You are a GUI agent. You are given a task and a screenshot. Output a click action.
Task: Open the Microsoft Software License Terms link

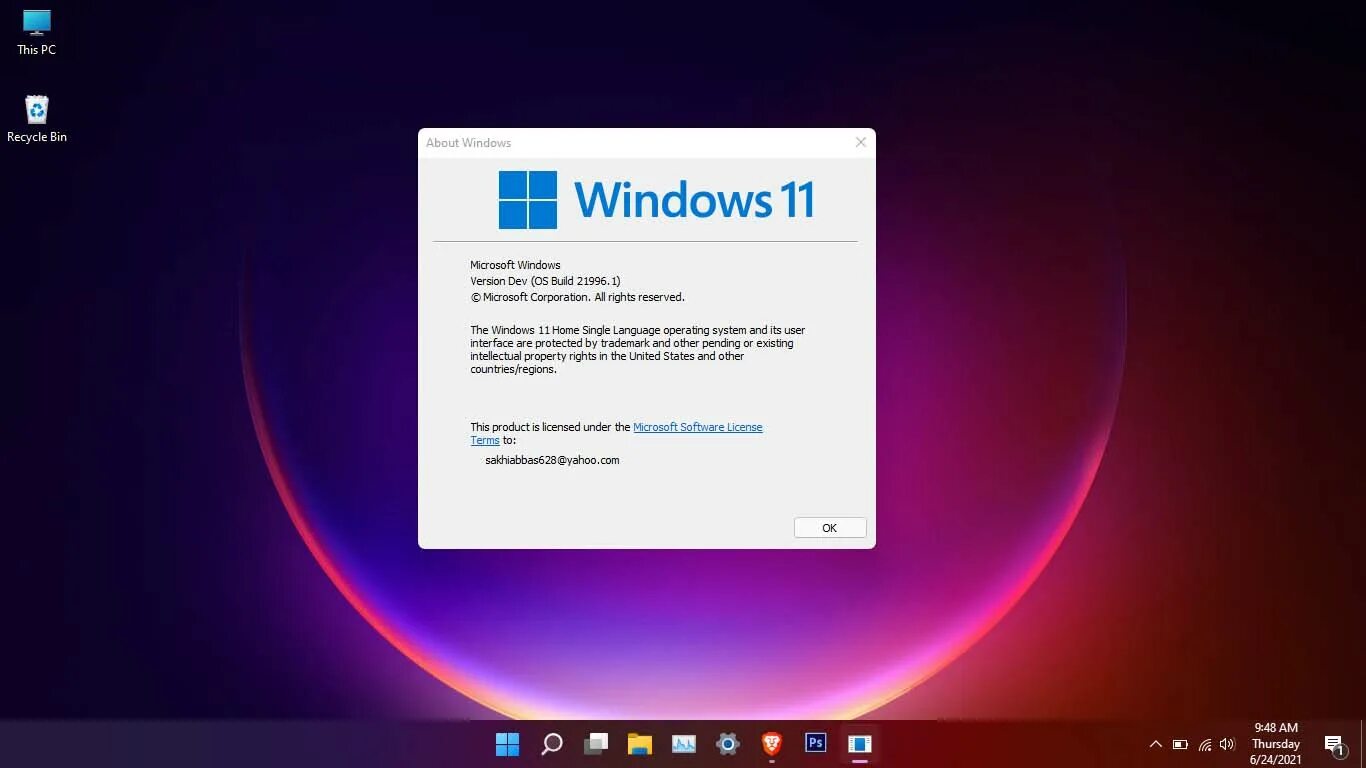[x=617, y=434]
